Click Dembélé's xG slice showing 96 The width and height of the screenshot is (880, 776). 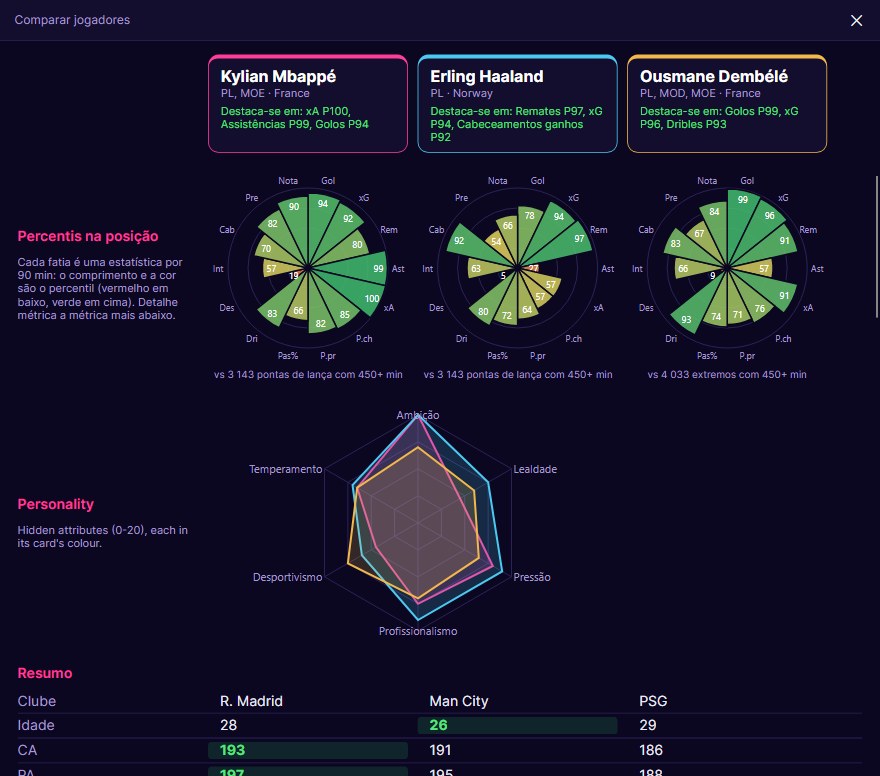coord(764,224)
